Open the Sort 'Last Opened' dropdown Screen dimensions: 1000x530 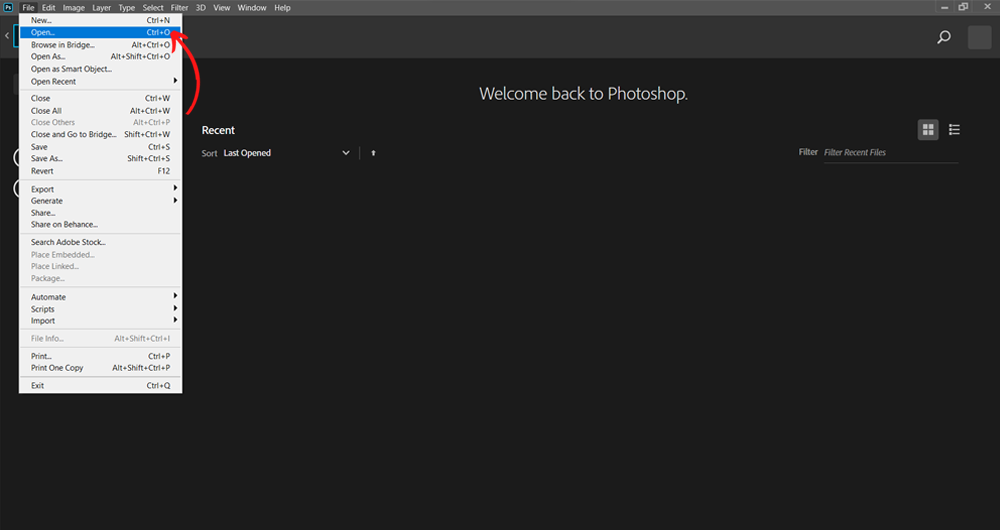(286, 153)
